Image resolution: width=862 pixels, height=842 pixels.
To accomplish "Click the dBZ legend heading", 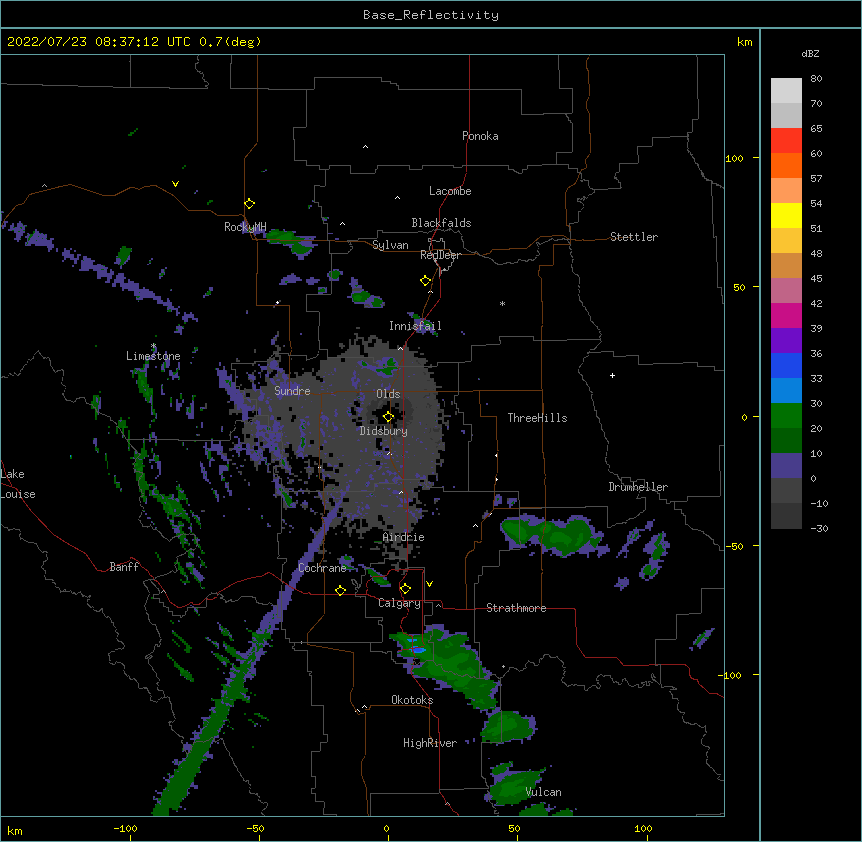I will point(810,53).
